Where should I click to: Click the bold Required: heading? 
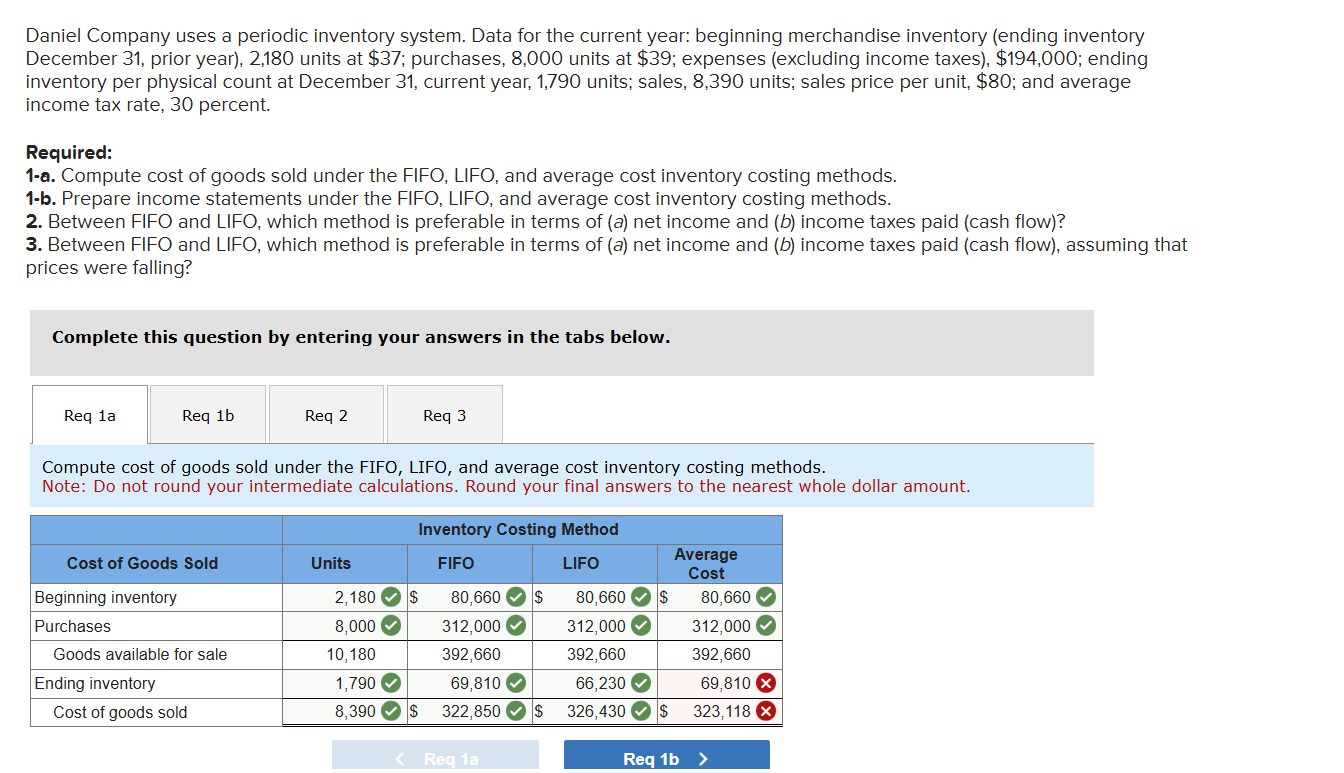69,153
